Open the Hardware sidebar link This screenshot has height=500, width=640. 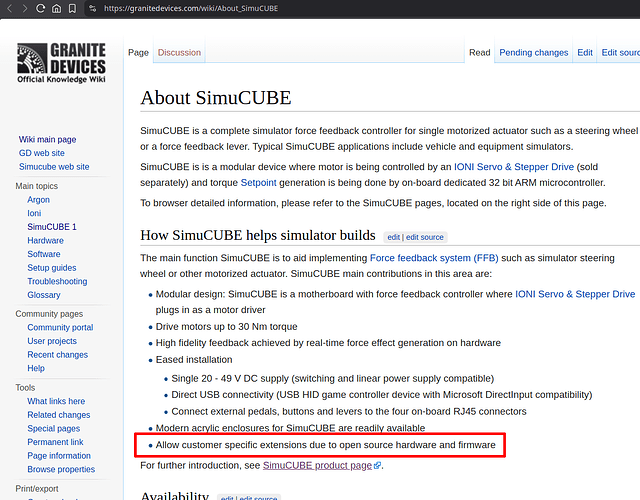[x=45, y=240]
